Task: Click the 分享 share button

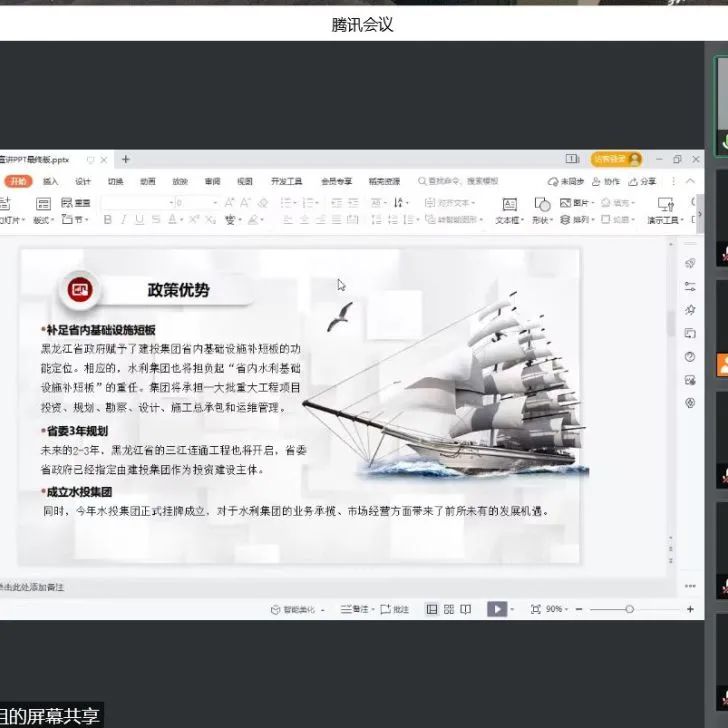Action: pos(643,182)
